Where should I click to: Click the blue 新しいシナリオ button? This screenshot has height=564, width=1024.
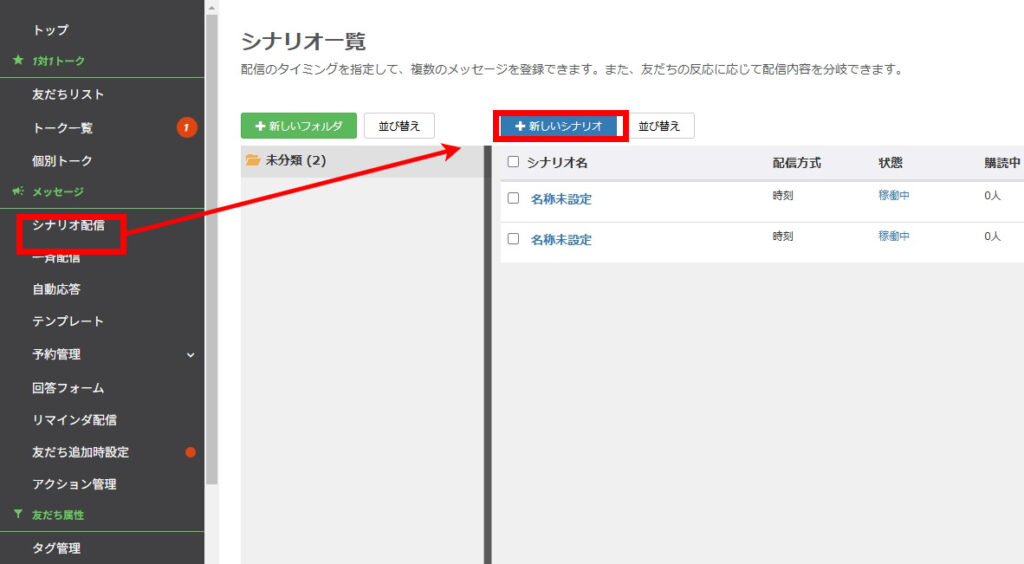(559, 126)
